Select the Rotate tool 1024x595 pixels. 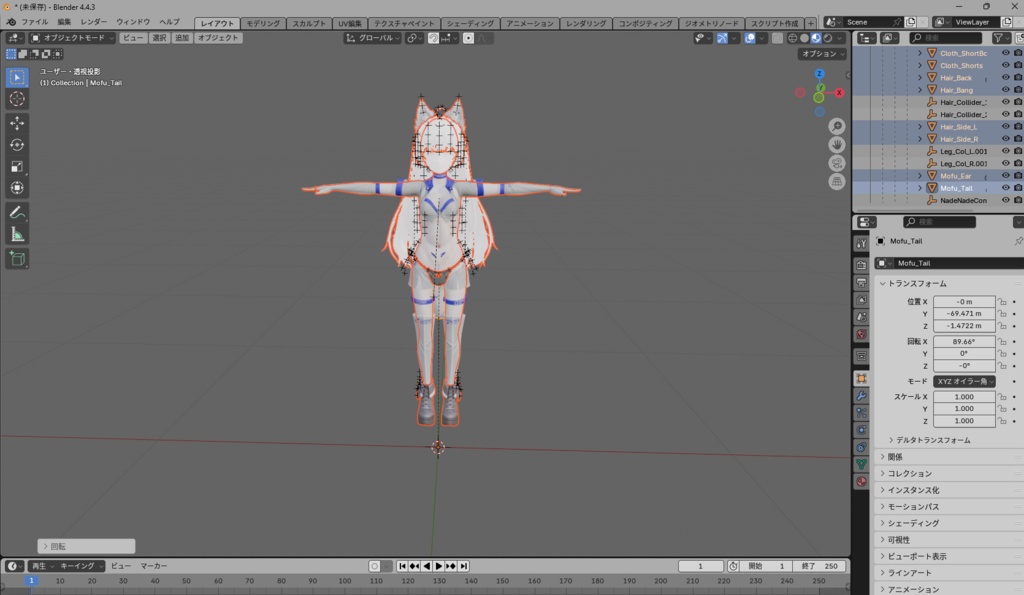pos(17,145)
